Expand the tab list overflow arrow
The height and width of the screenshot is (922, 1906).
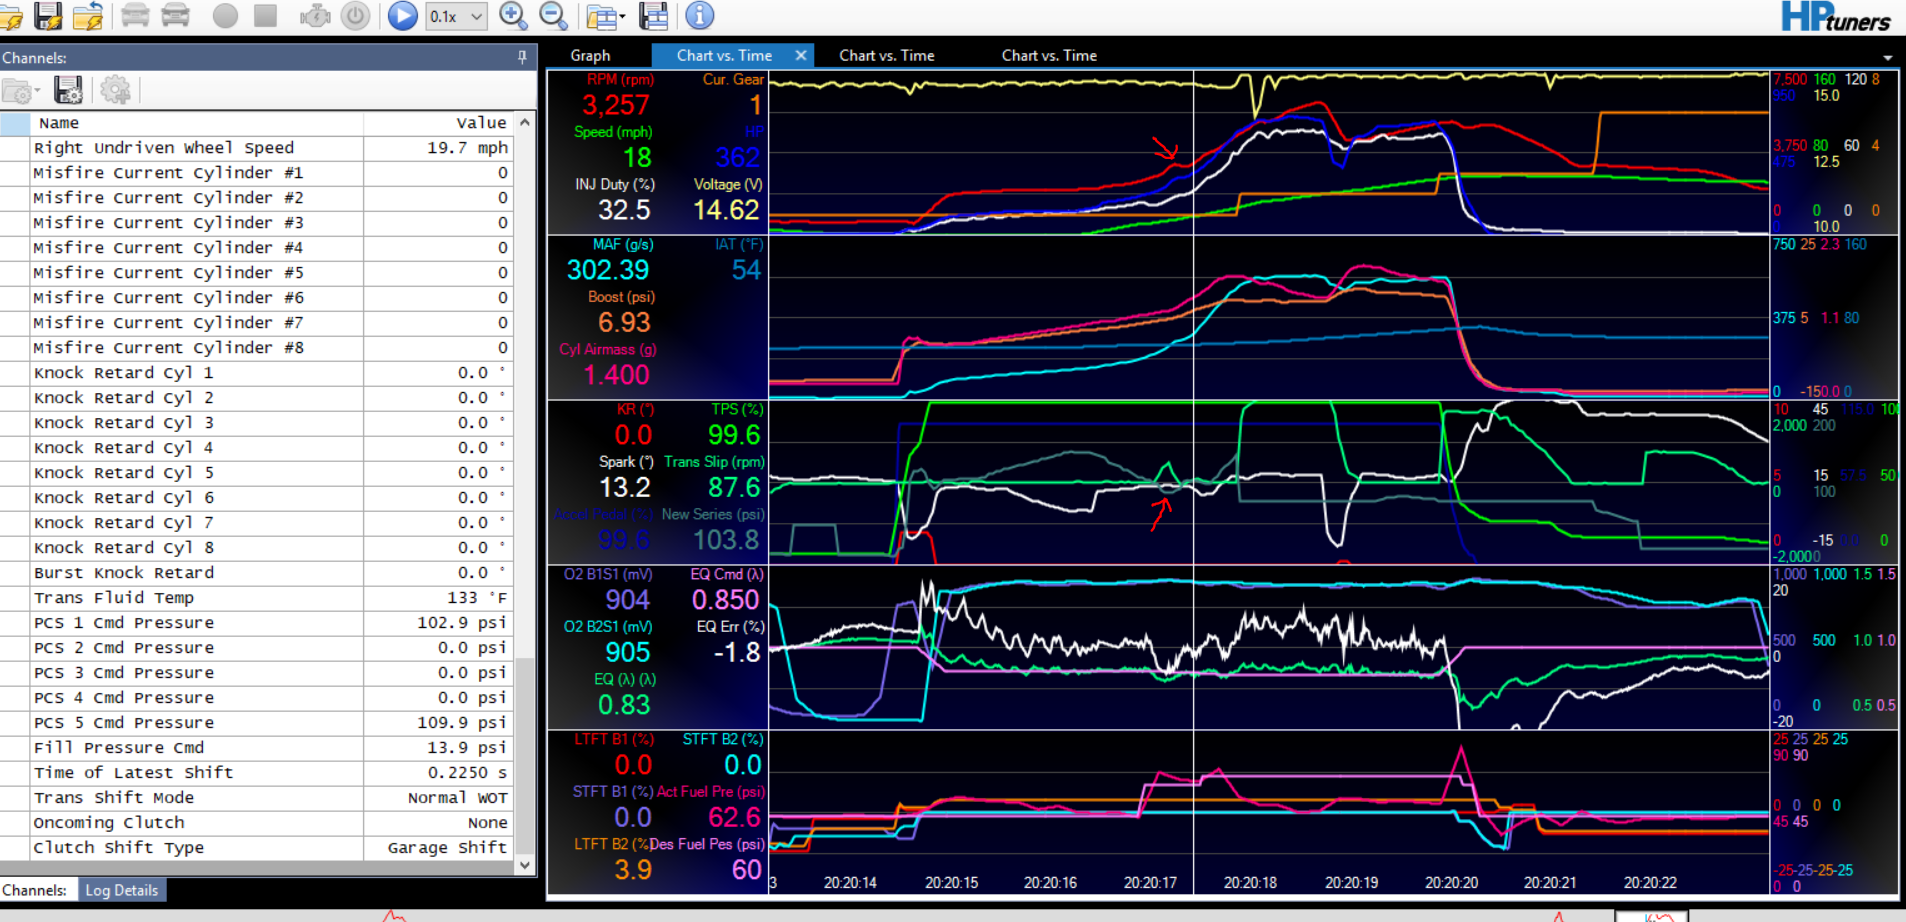[x=1887, y=58]
